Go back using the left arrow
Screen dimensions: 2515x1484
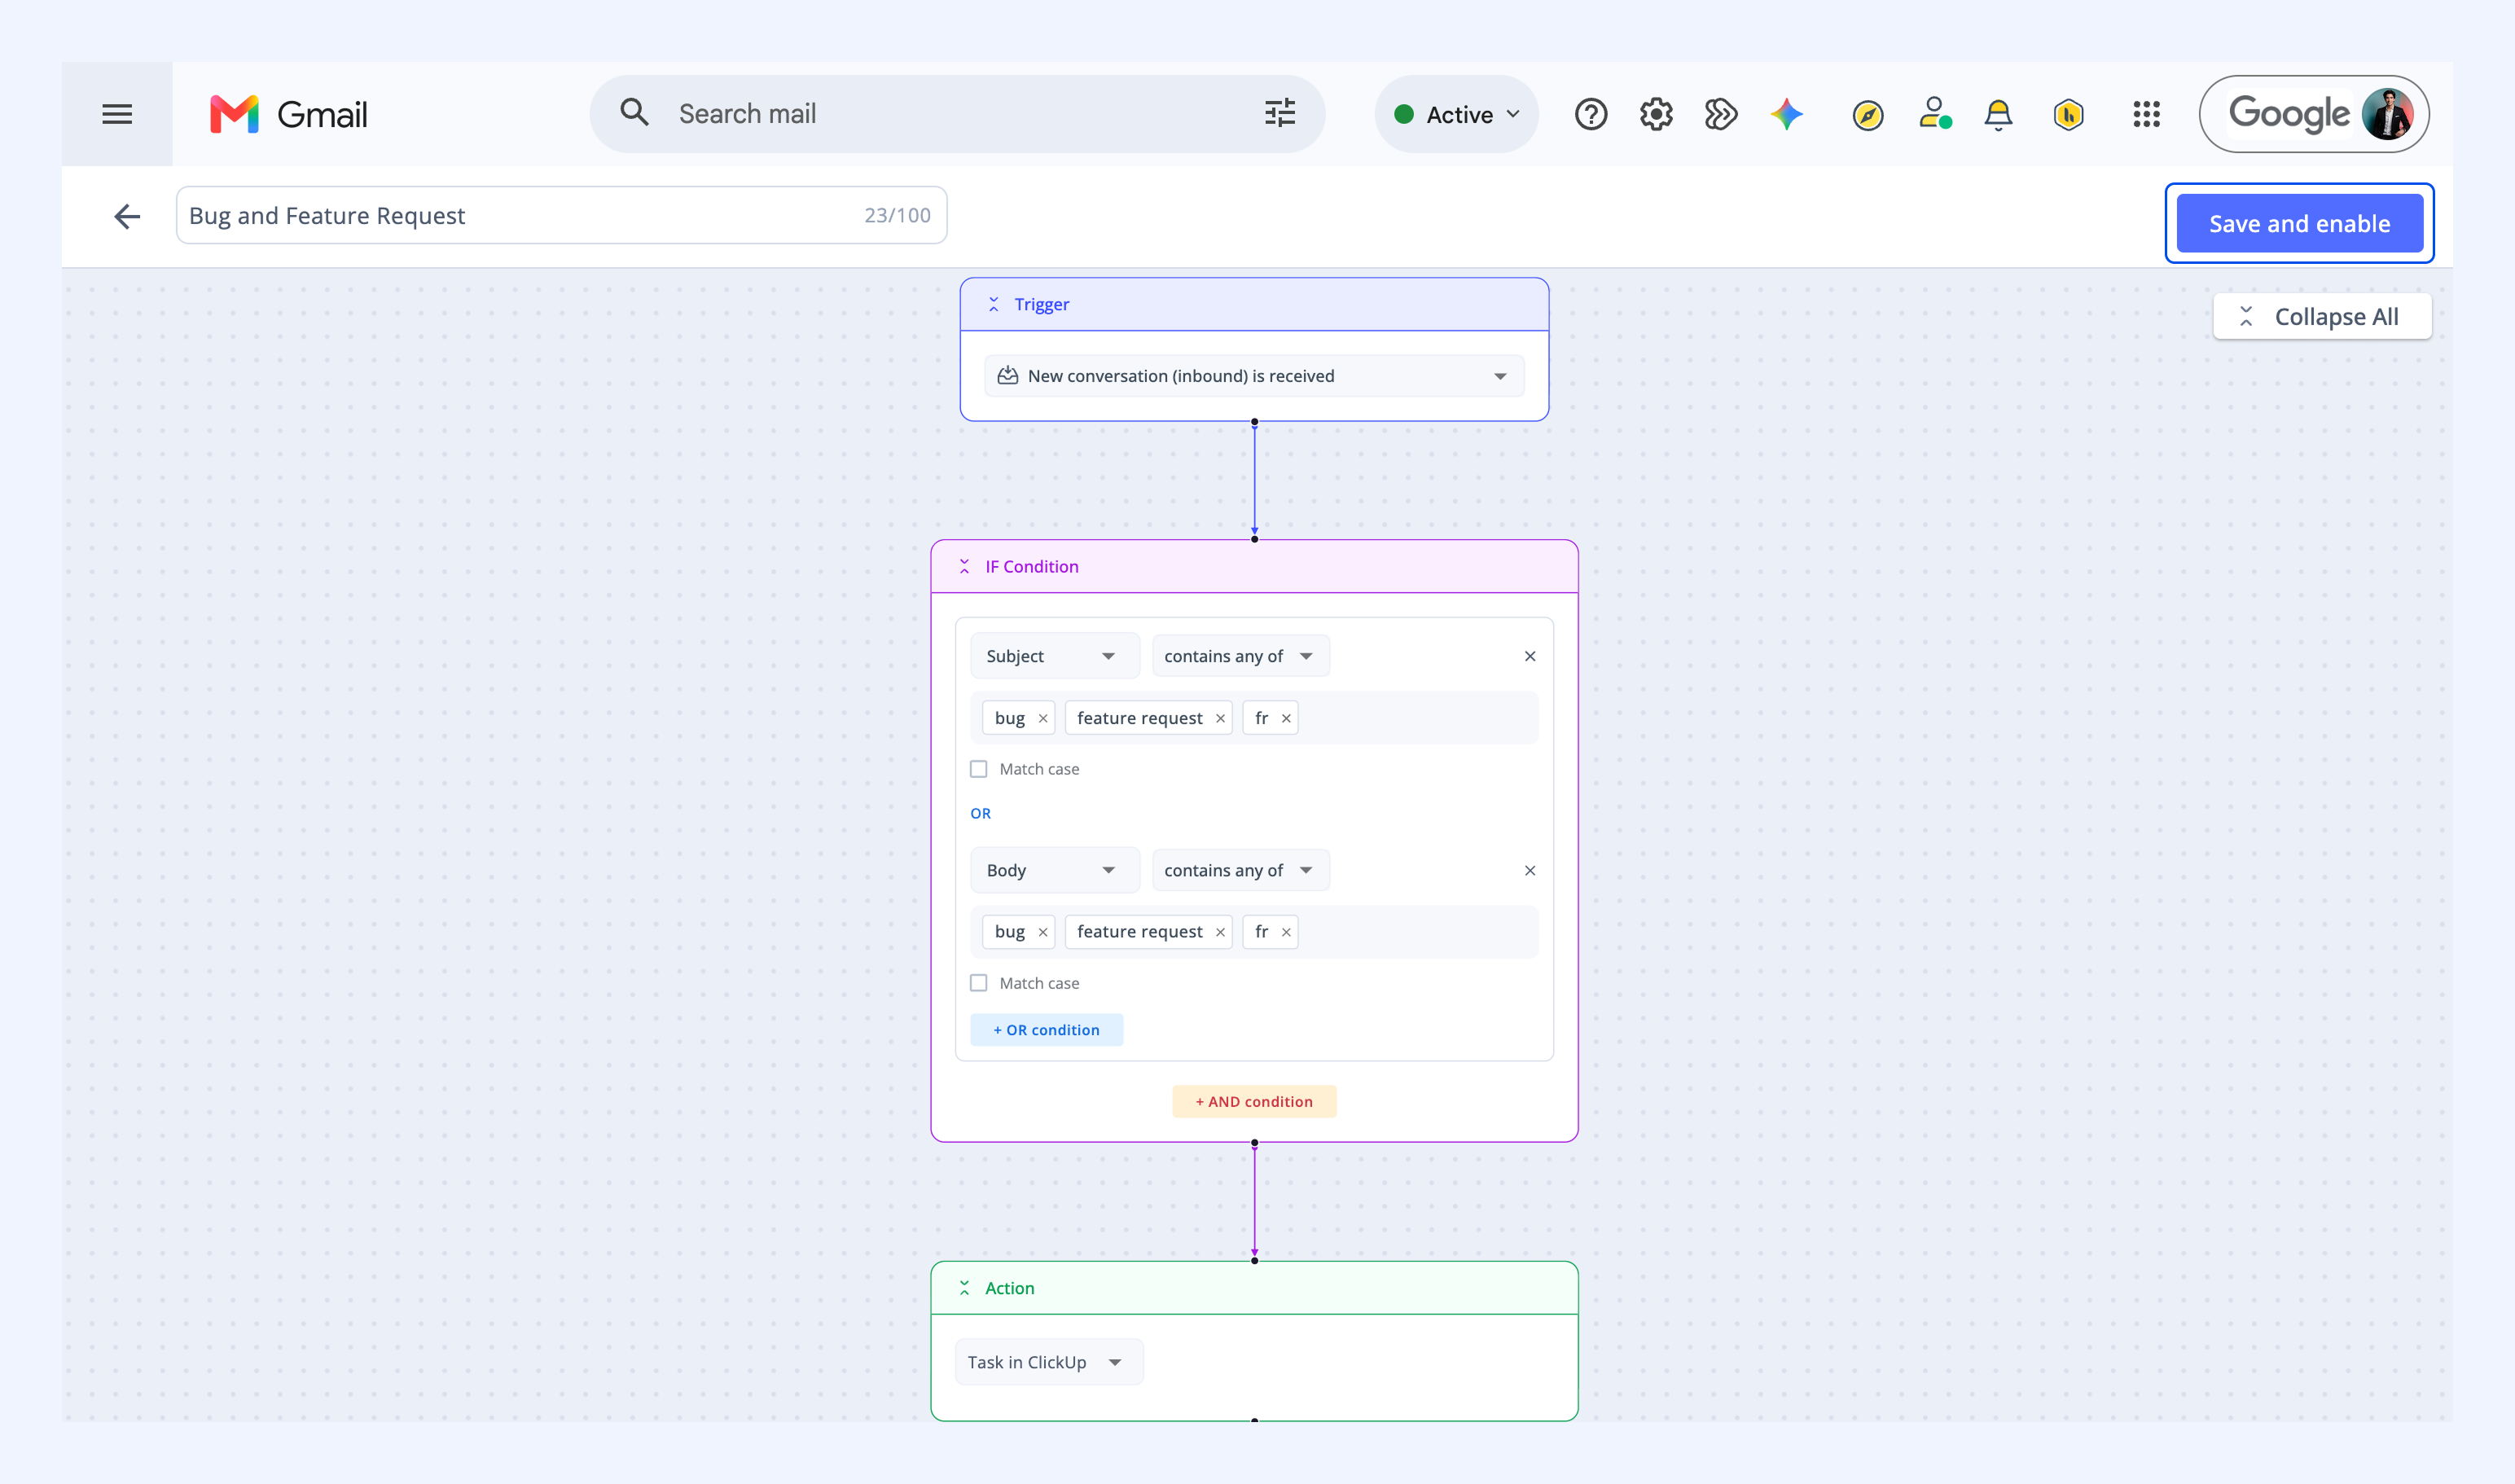click(x=127, y=216)
